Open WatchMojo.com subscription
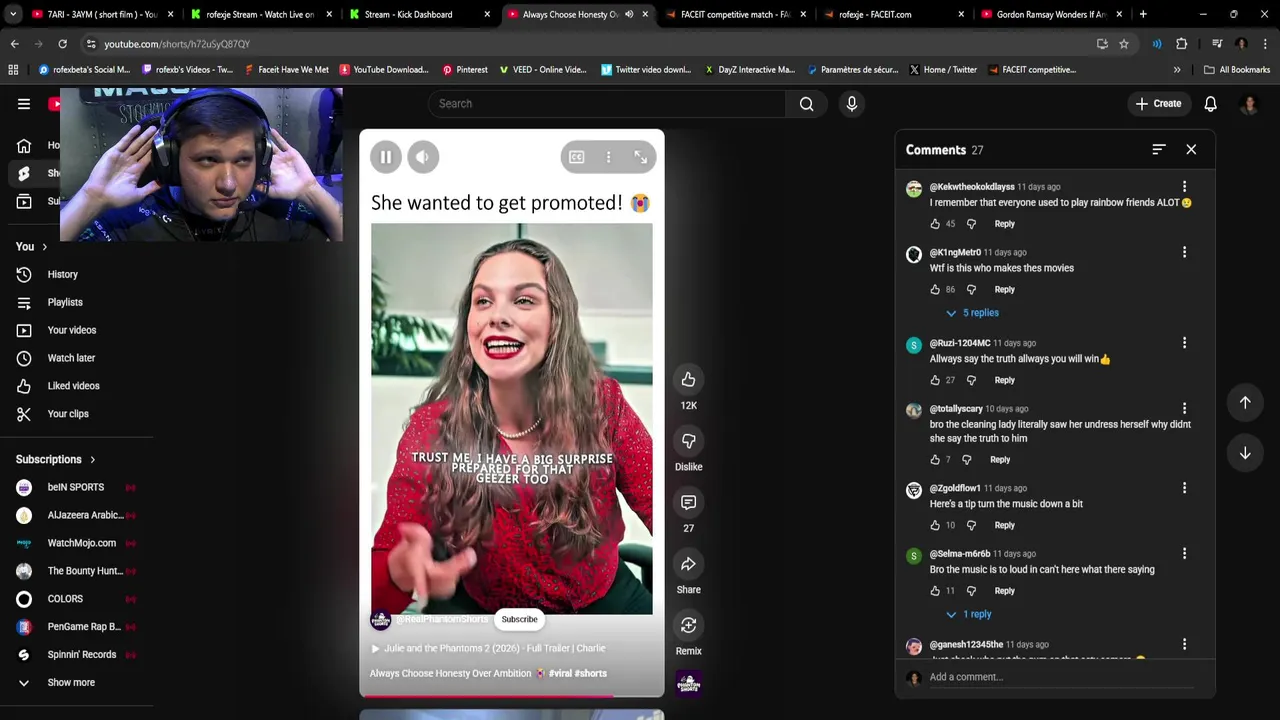Viewport: 1280px width, 720px height. 76,543
